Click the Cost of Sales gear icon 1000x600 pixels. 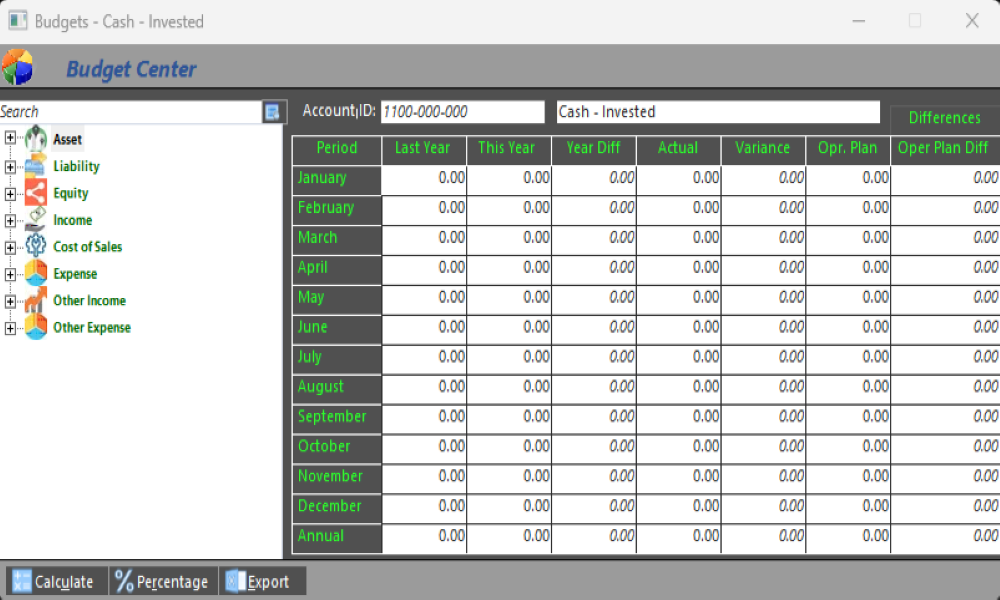point(36,247)
